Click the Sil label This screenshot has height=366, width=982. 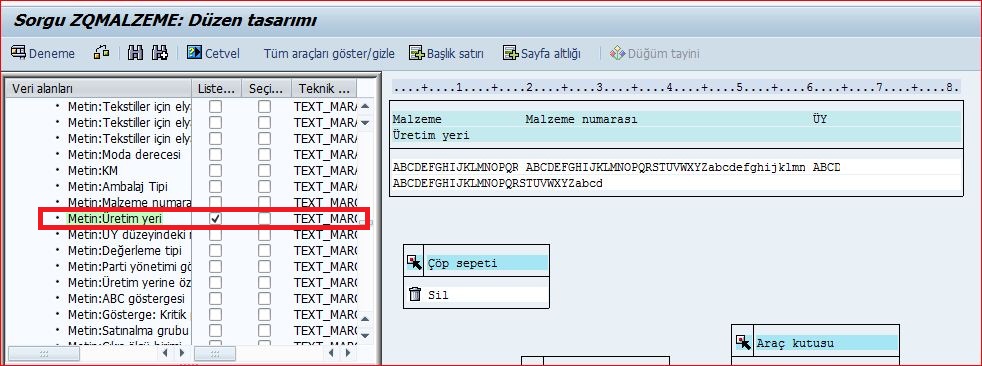coord(438,295)
